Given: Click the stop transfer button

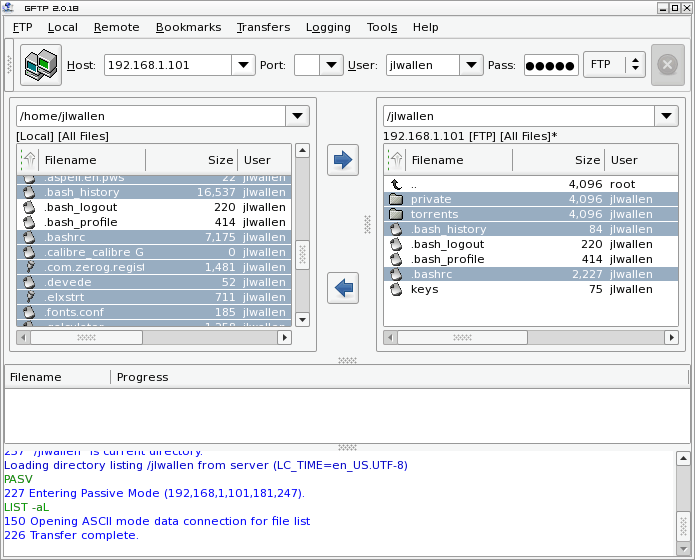Looking at the screenshot, I should pyautogui.click(x=668, y=65).
